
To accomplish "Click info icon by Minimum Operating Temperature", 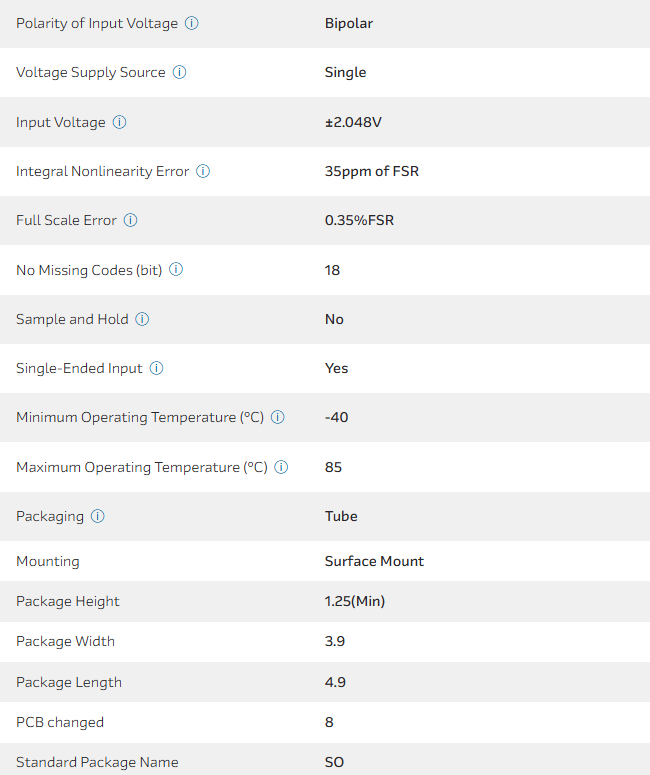I will pos(278,417).
